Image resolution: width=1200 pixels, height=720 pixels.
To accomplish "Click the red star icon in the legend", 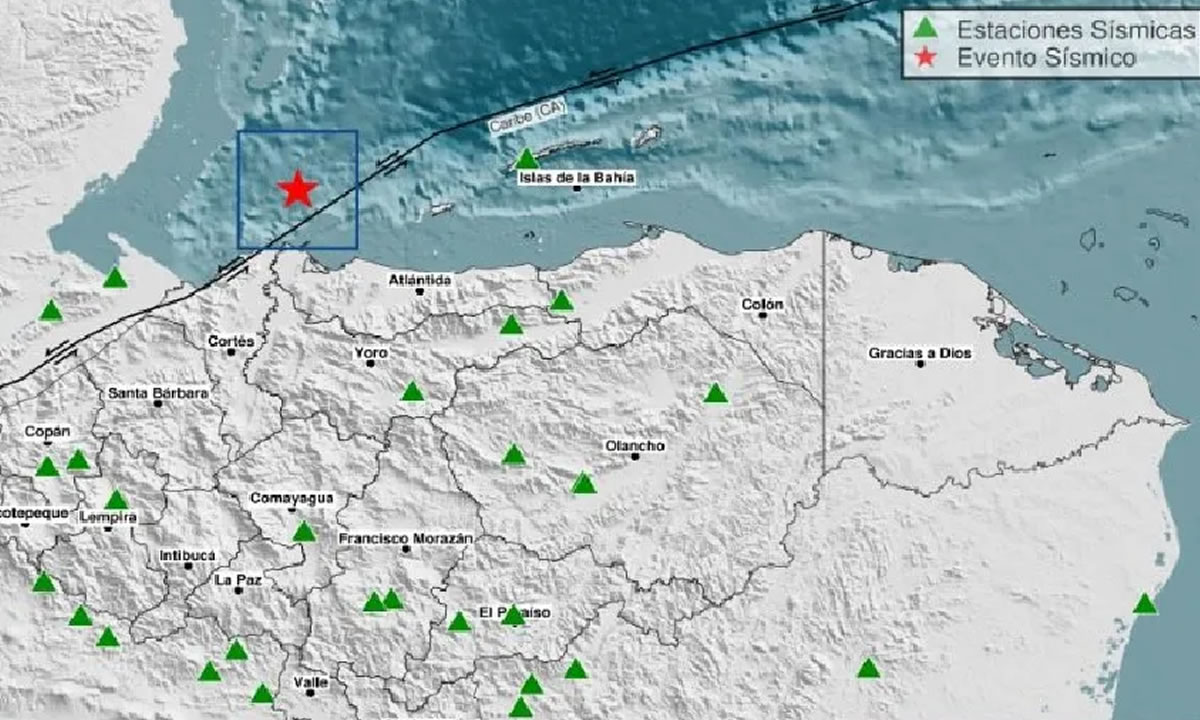I will point(927,58).
